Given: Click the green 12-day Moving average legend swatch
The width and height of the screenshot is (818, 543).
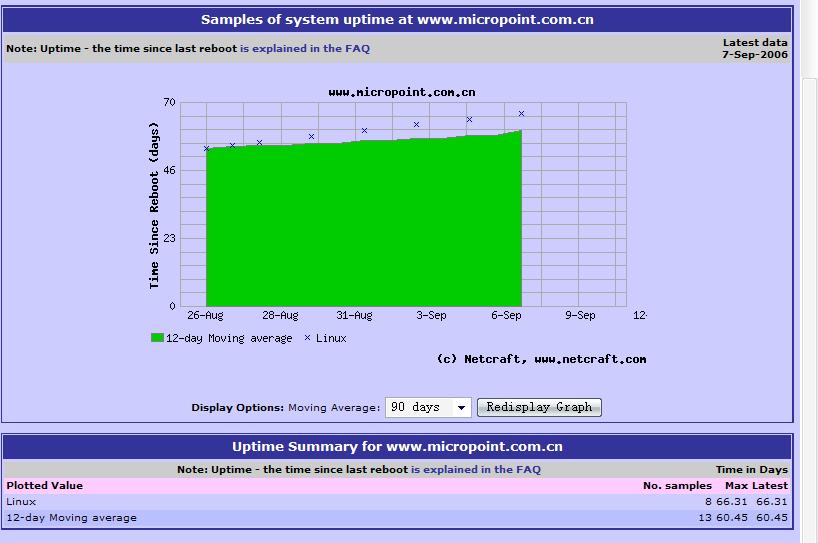Looking at the screenshot, I should tap(157, 338).
